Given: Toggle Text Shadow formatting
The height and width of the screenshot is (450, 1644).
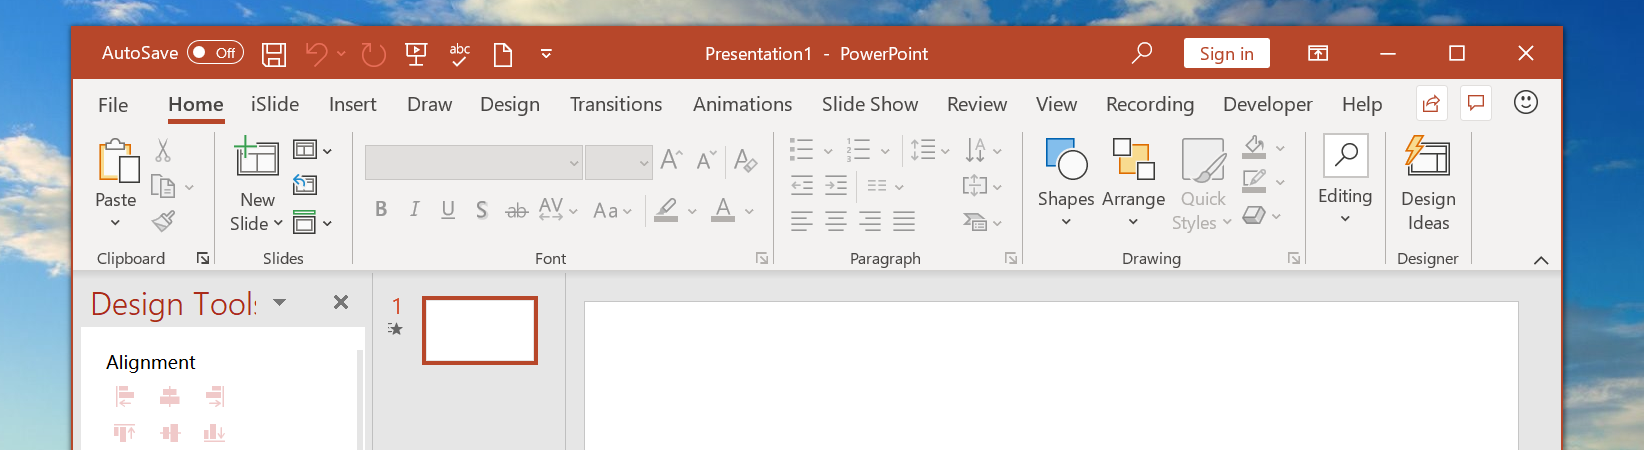Looking at the screenshot, I should [481, 209].
